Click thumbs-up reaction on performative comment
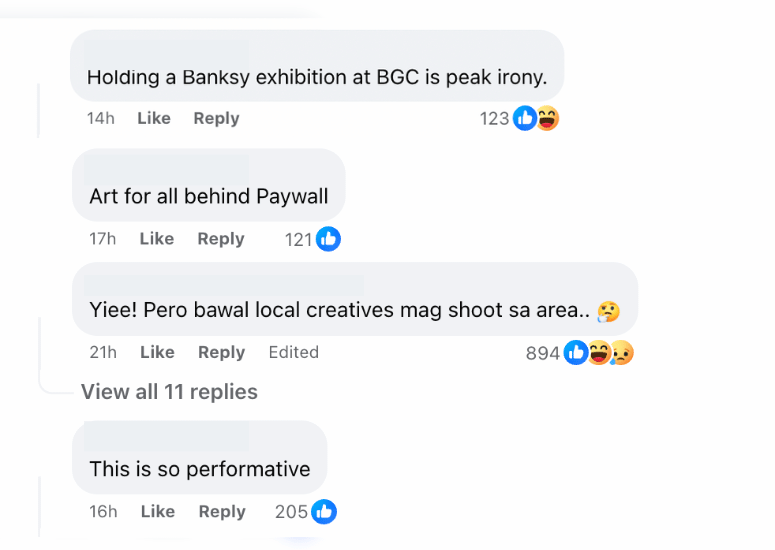 [x=324, y=511]
